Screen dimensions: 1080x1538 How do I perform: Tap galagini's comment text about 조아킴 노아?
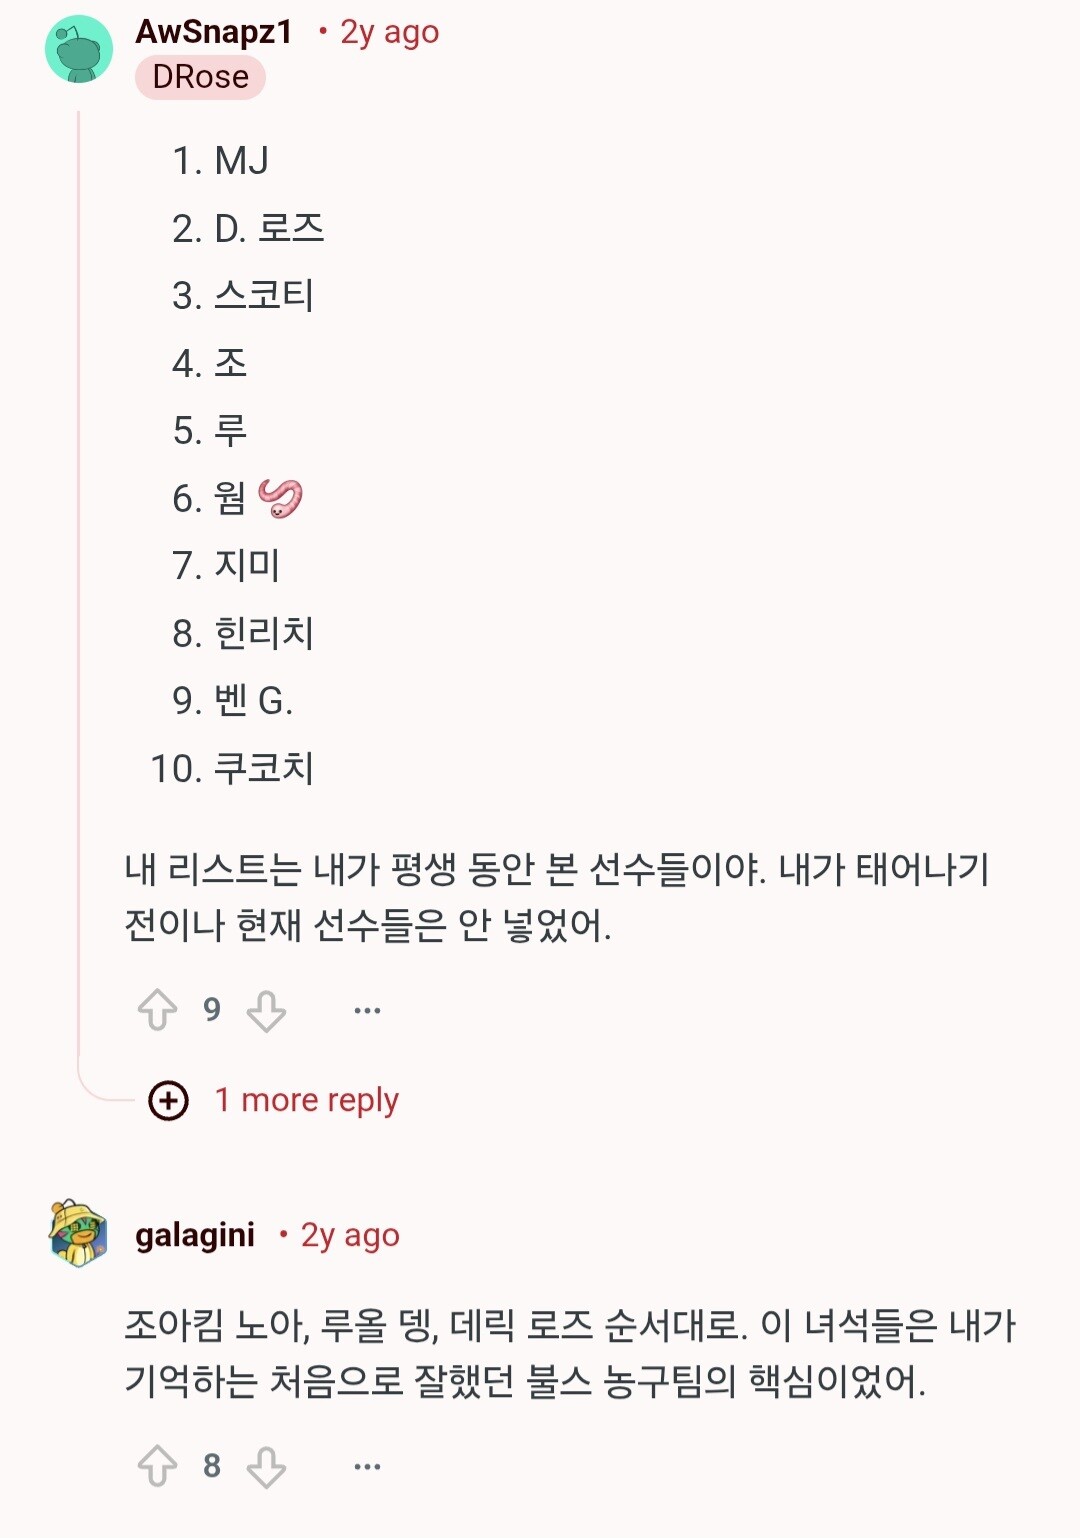570,1353
